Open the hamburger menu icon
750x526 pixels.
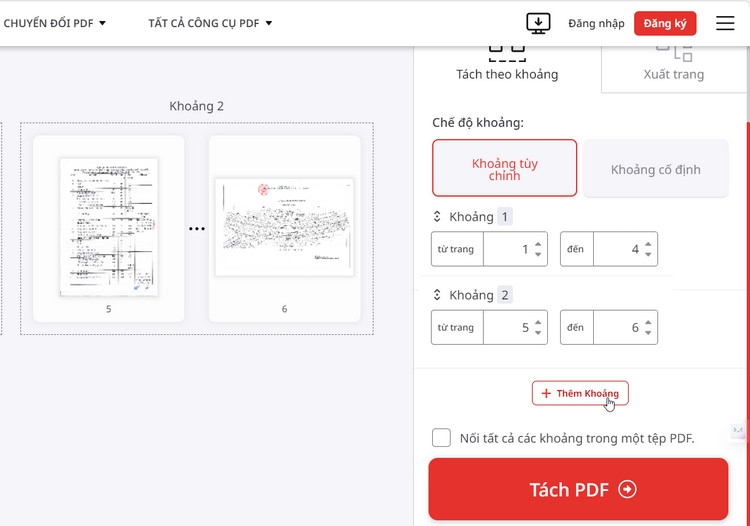pyautogui.click(x=725, y=23)
